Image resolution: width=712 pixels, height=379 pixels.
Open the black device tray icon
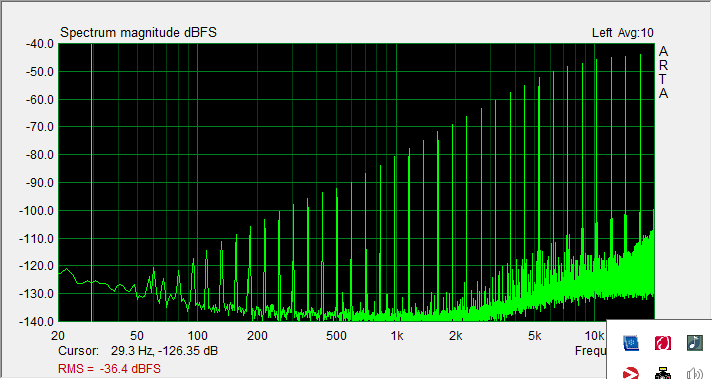(663, 374)
